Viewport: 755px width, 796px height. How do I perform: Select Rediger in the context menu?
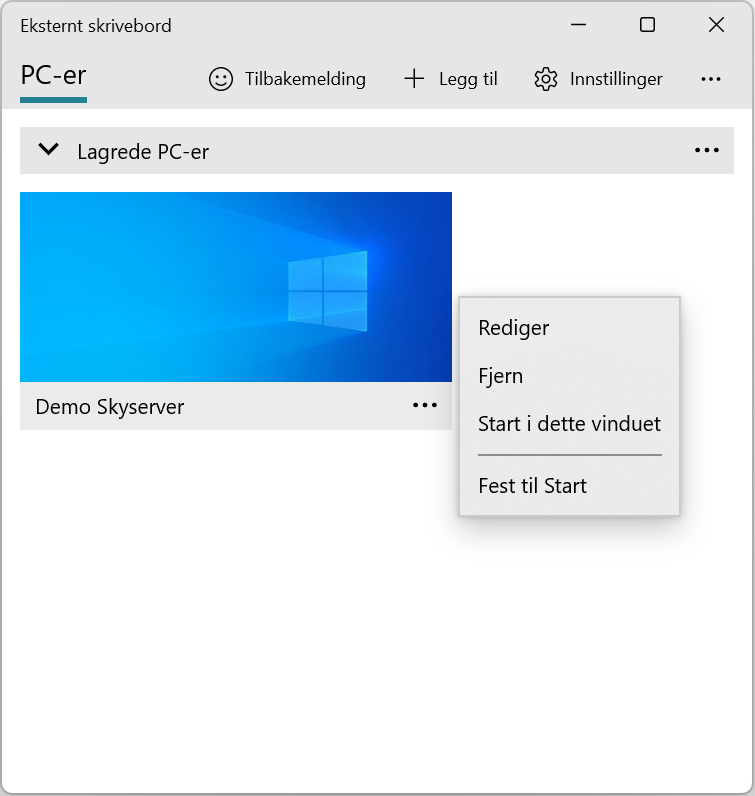(x=514, y=328)
